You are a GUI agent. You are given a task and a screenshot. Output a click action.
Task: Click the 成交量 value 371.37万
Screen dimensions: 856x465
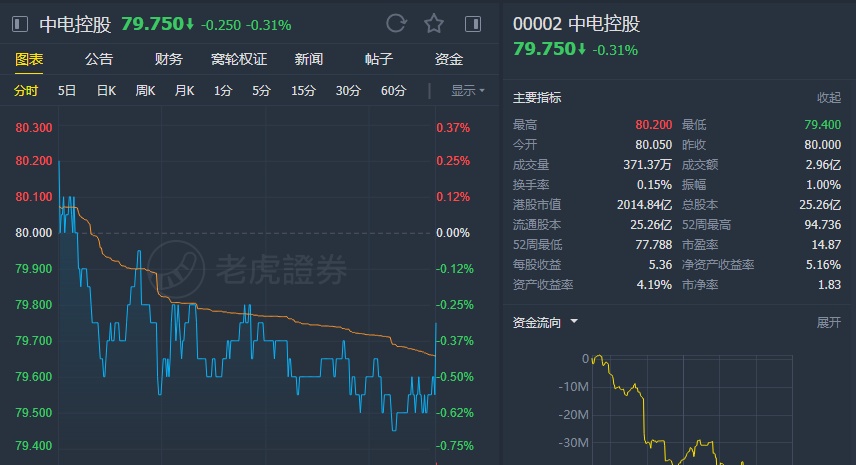click(x=647, y=165)
